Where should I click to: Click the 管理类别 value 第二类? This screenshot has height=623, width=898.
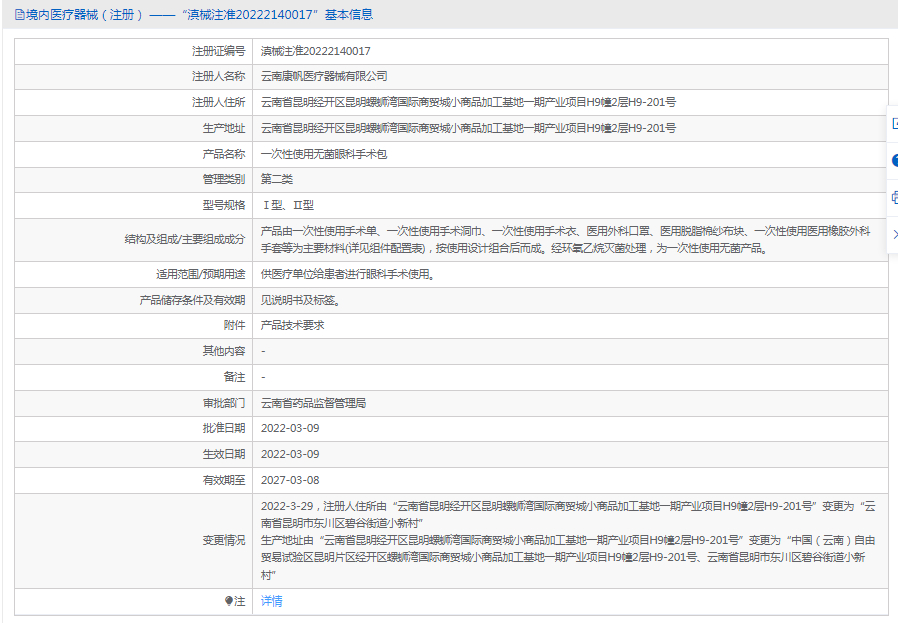coord(277,180)
